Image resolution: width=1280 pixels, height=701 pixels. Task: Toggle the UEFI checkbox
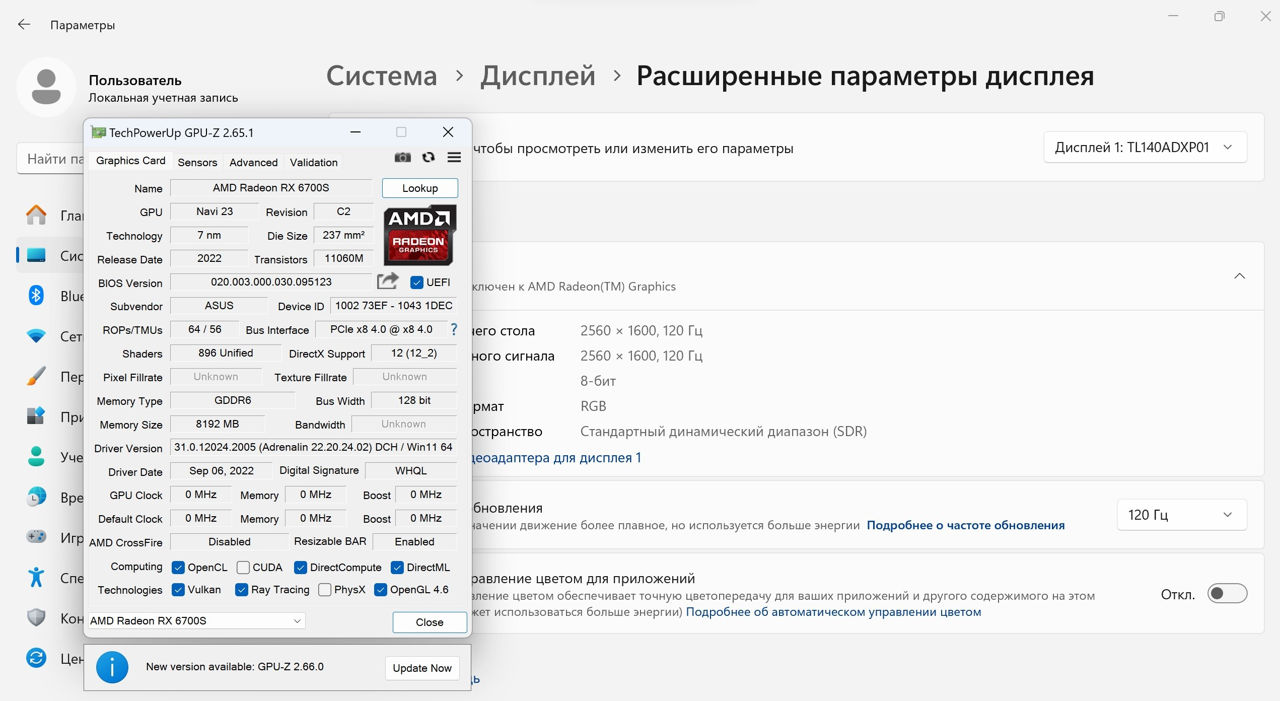(x=417, y=282)
